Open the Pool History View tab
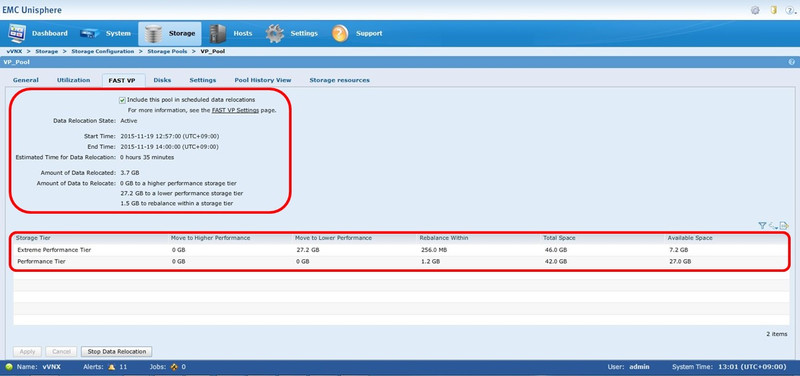The height and width of the screenshot is (376, 800). tap(263, 80)
